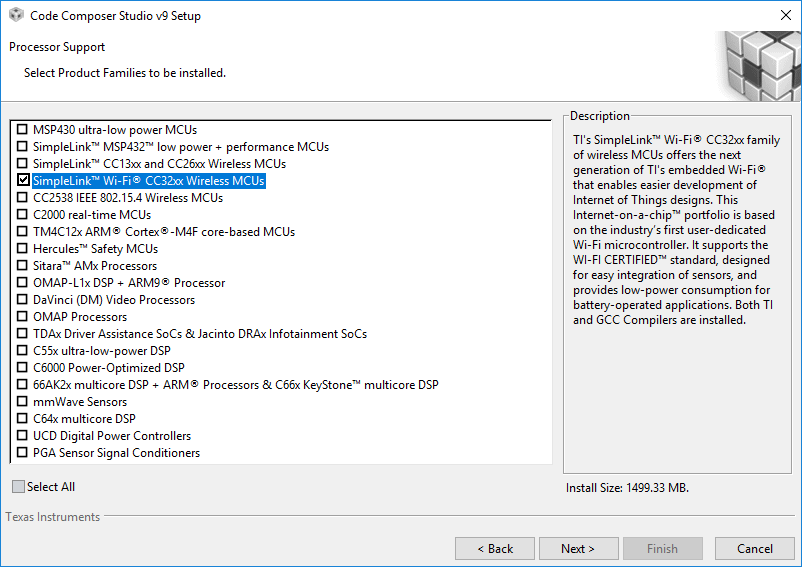Check CC2538 IEEE 802.15.4 Wireless MCUs
Viewport: 802px width, 567px height.
[x=22, y=197]
